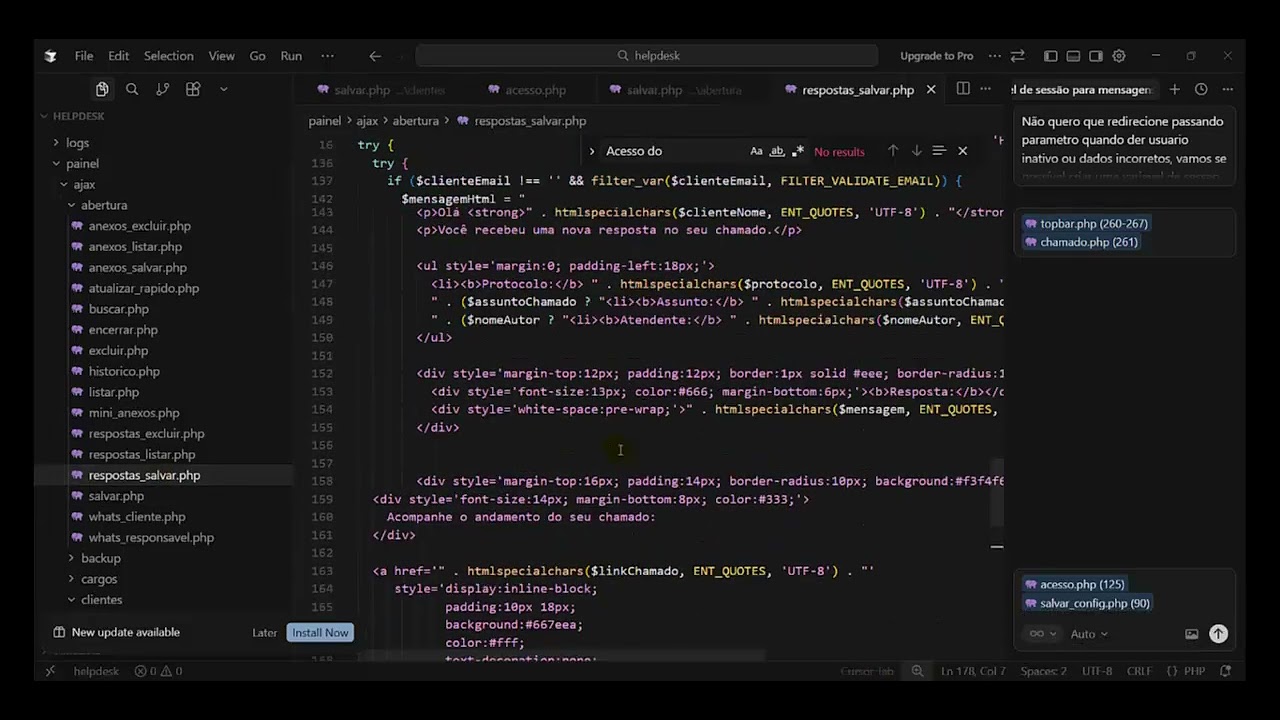Open the Extensions icon
The width and height of the screenshot is (1280, 720).
193,89
